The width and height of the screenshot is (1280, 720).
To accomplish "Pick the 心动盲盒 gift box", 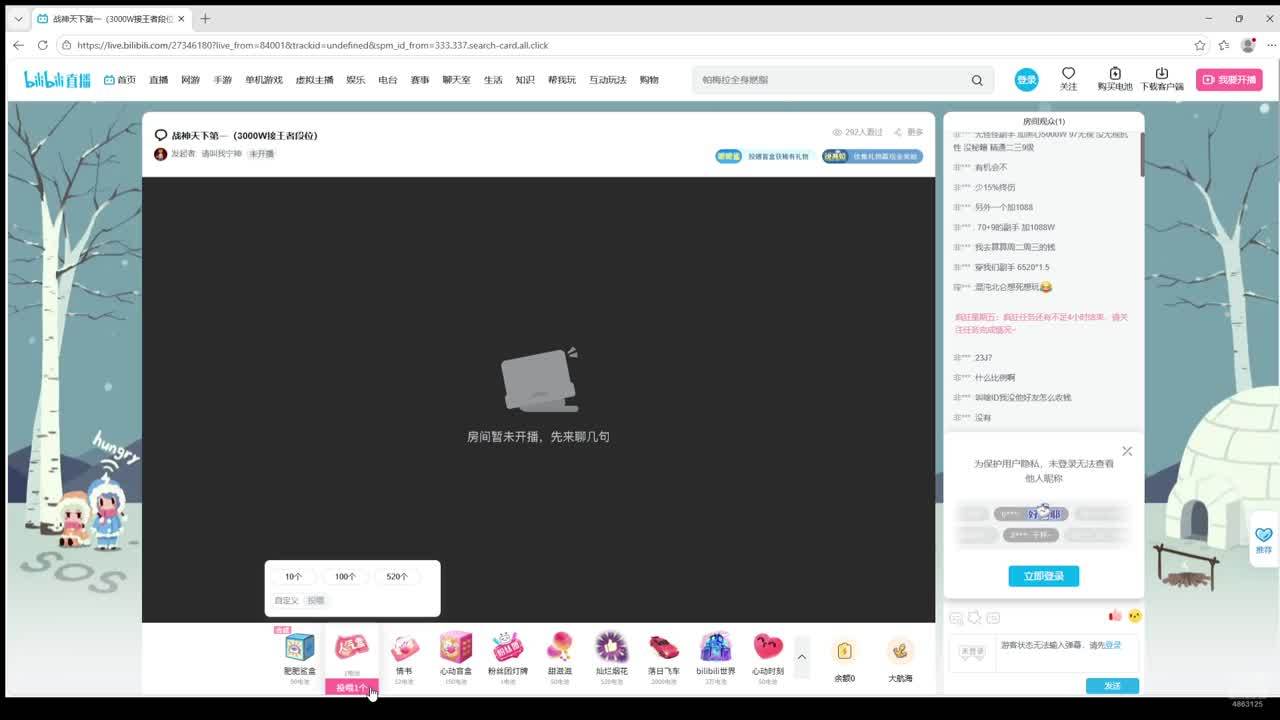I will 455,648.
